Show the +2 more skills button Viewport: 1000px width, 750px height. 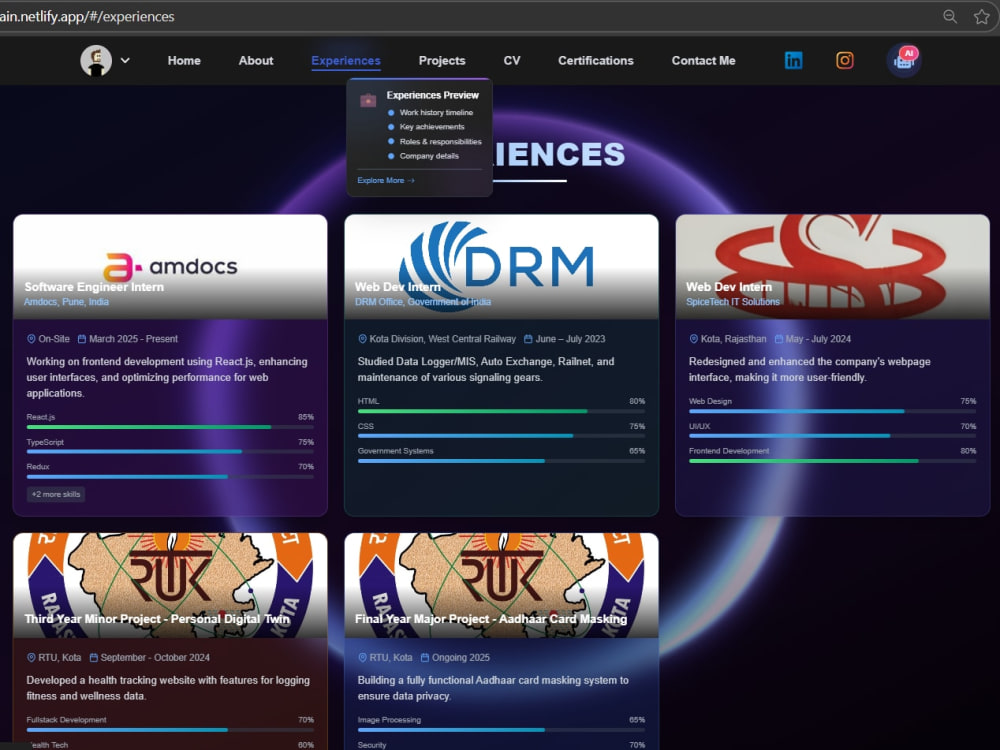pyautogui.click(x=56, y=494)
